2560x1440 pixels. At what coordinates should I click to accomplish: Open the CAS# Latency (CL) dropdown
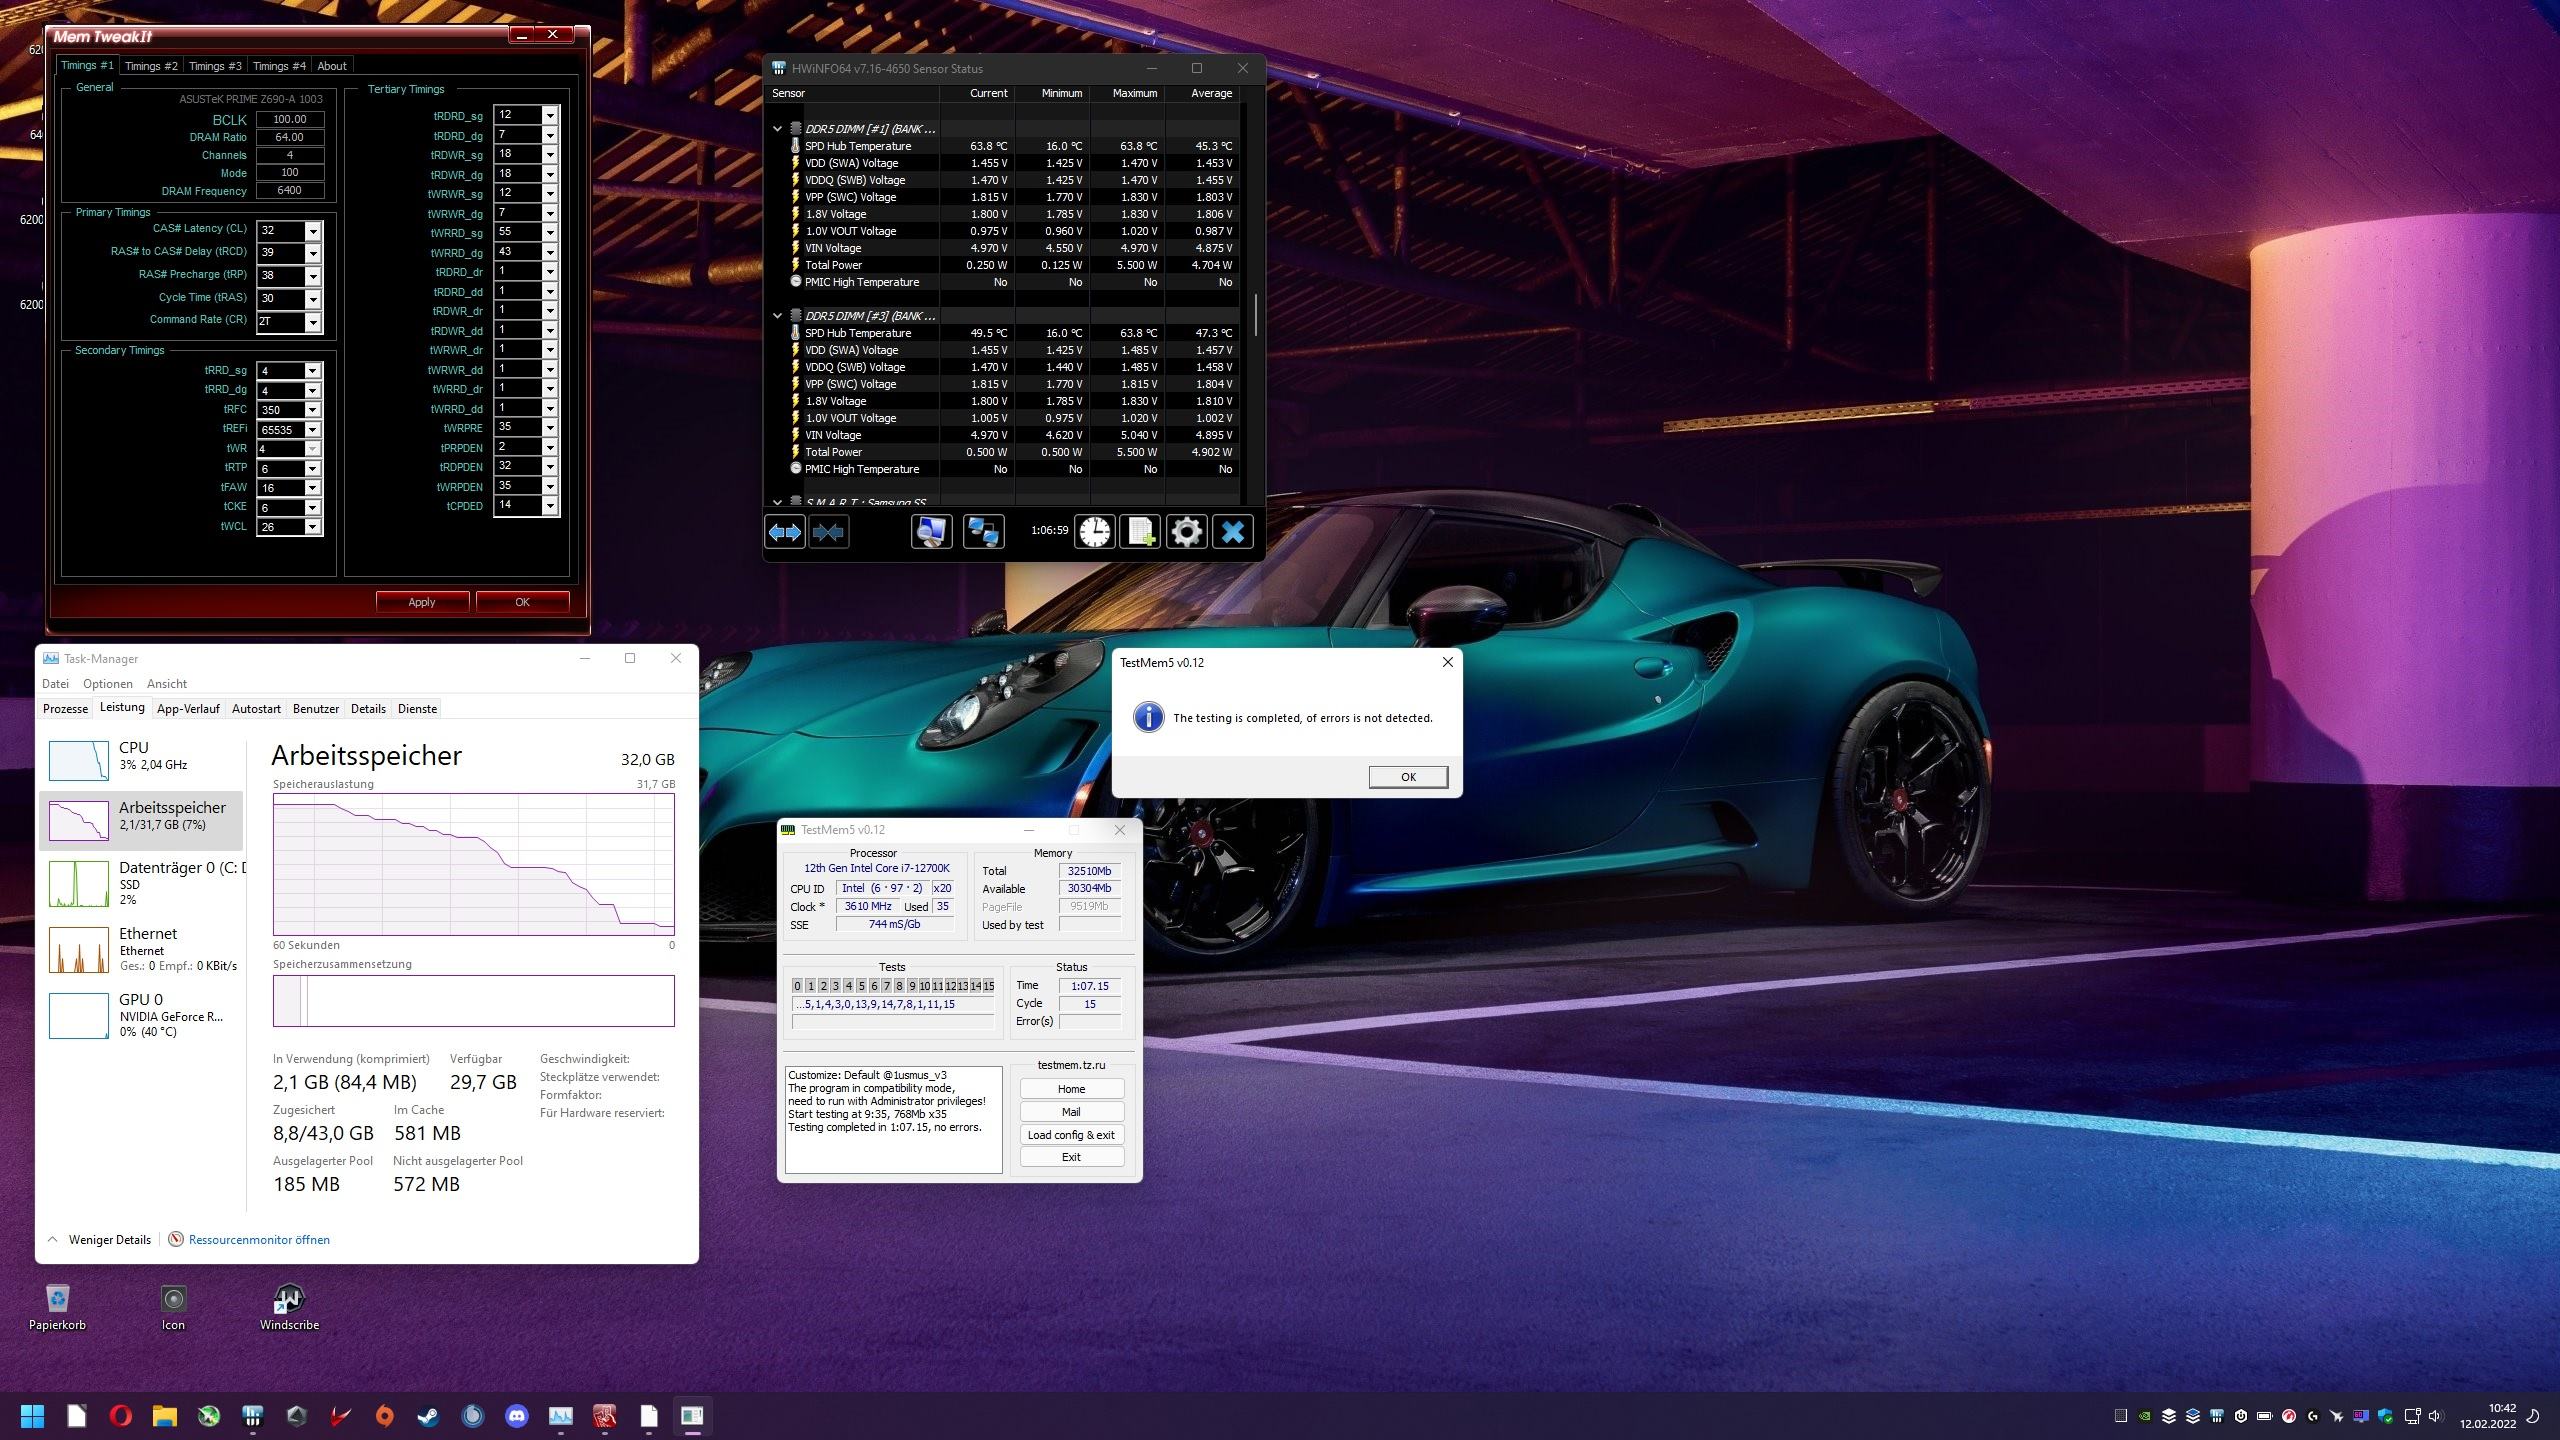[313, 231]
